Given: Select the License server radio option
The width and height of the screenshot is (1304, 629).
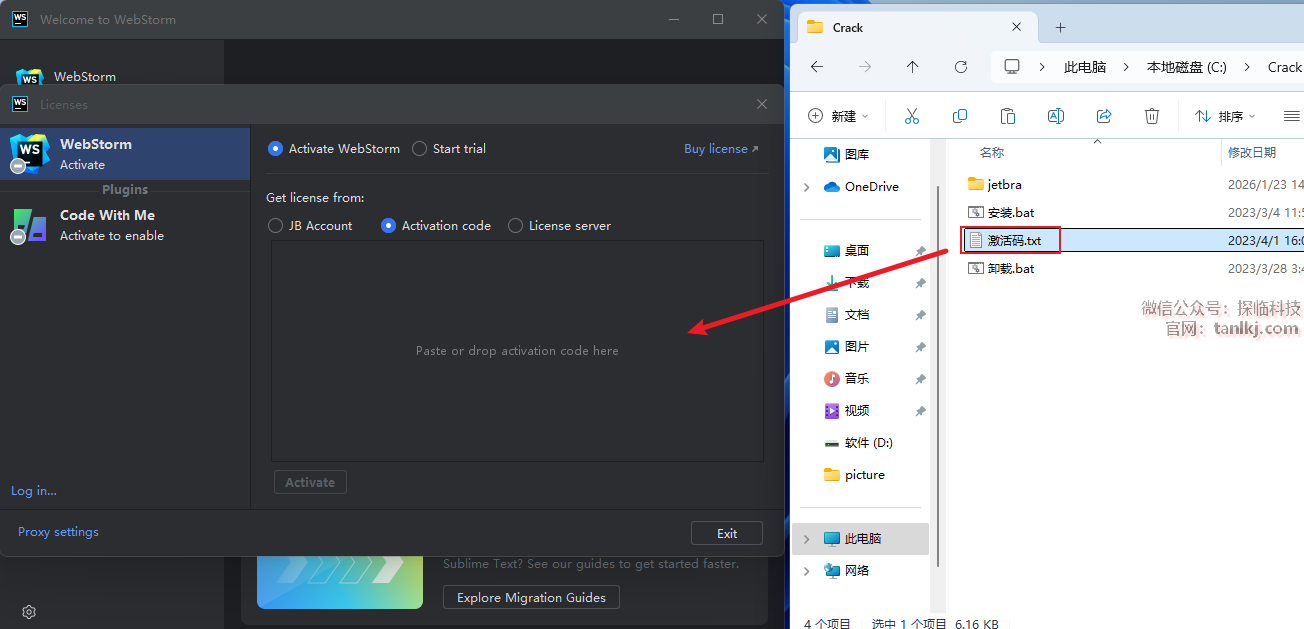Looking at the screenshot, I should tap(516, 226).
